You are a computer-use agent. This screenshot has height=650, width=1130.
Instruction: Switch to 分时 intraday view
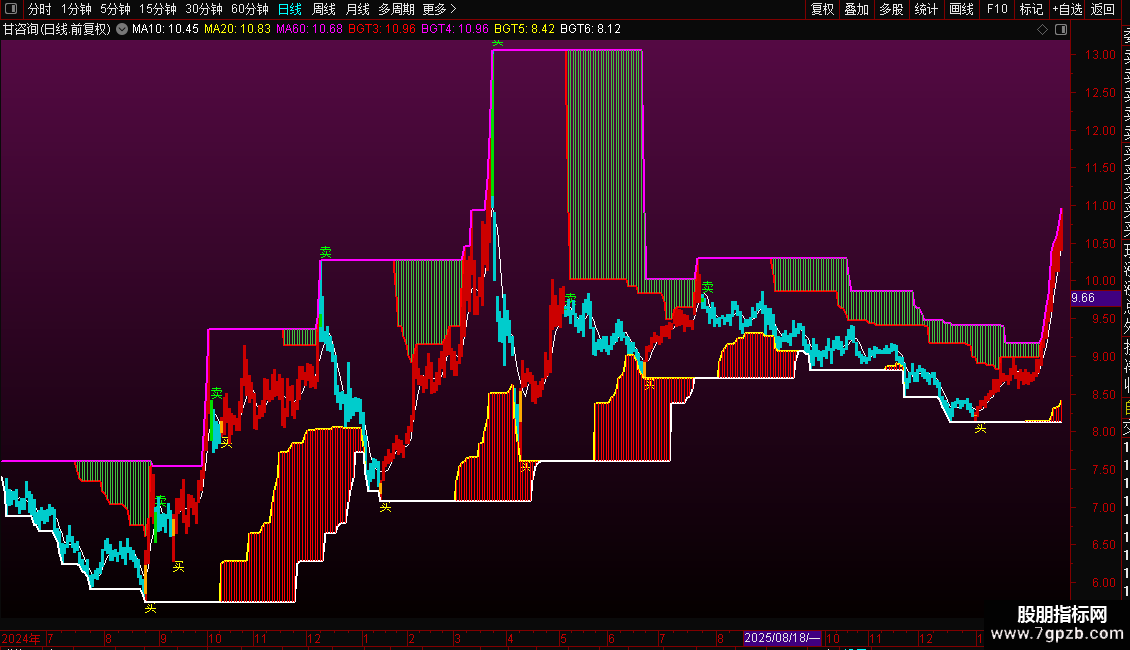click(40, 9)
